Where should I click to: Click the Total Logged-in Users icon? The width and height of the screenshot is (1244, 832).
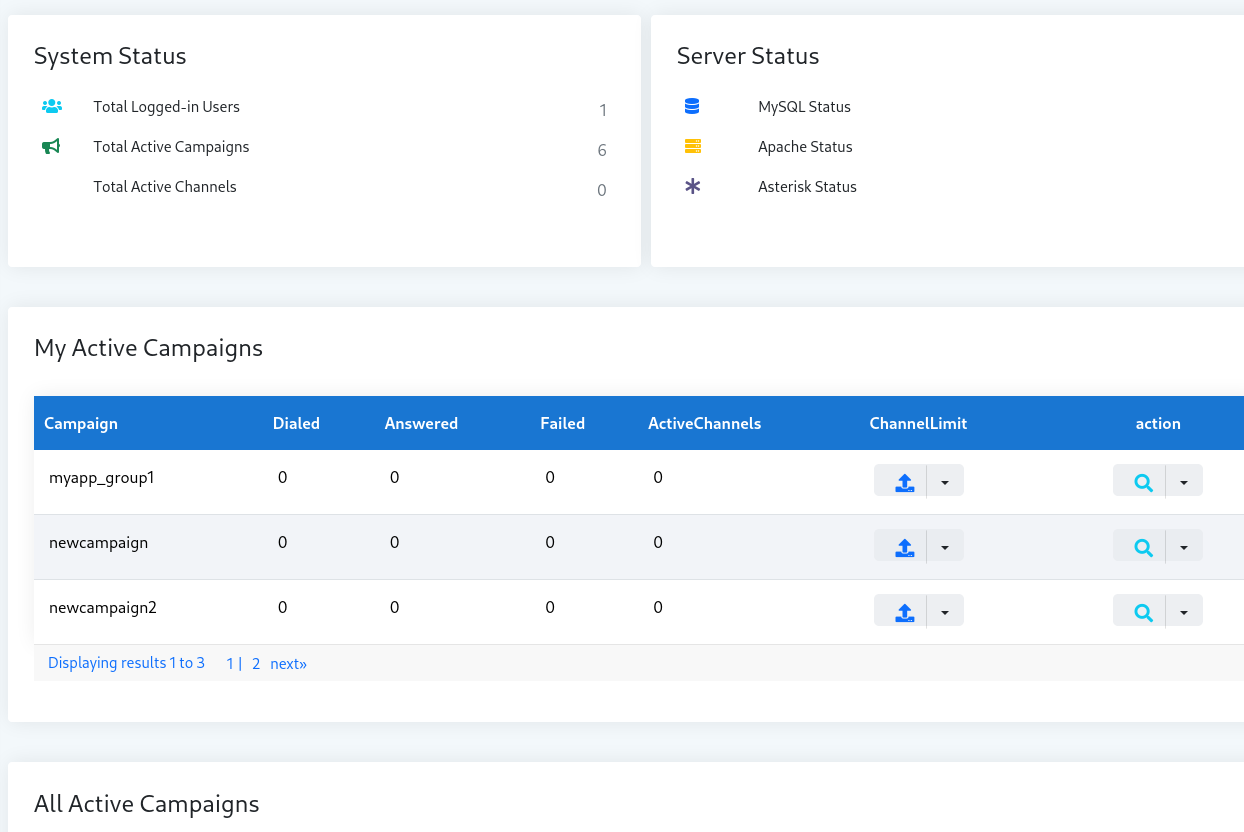(52, 106)
